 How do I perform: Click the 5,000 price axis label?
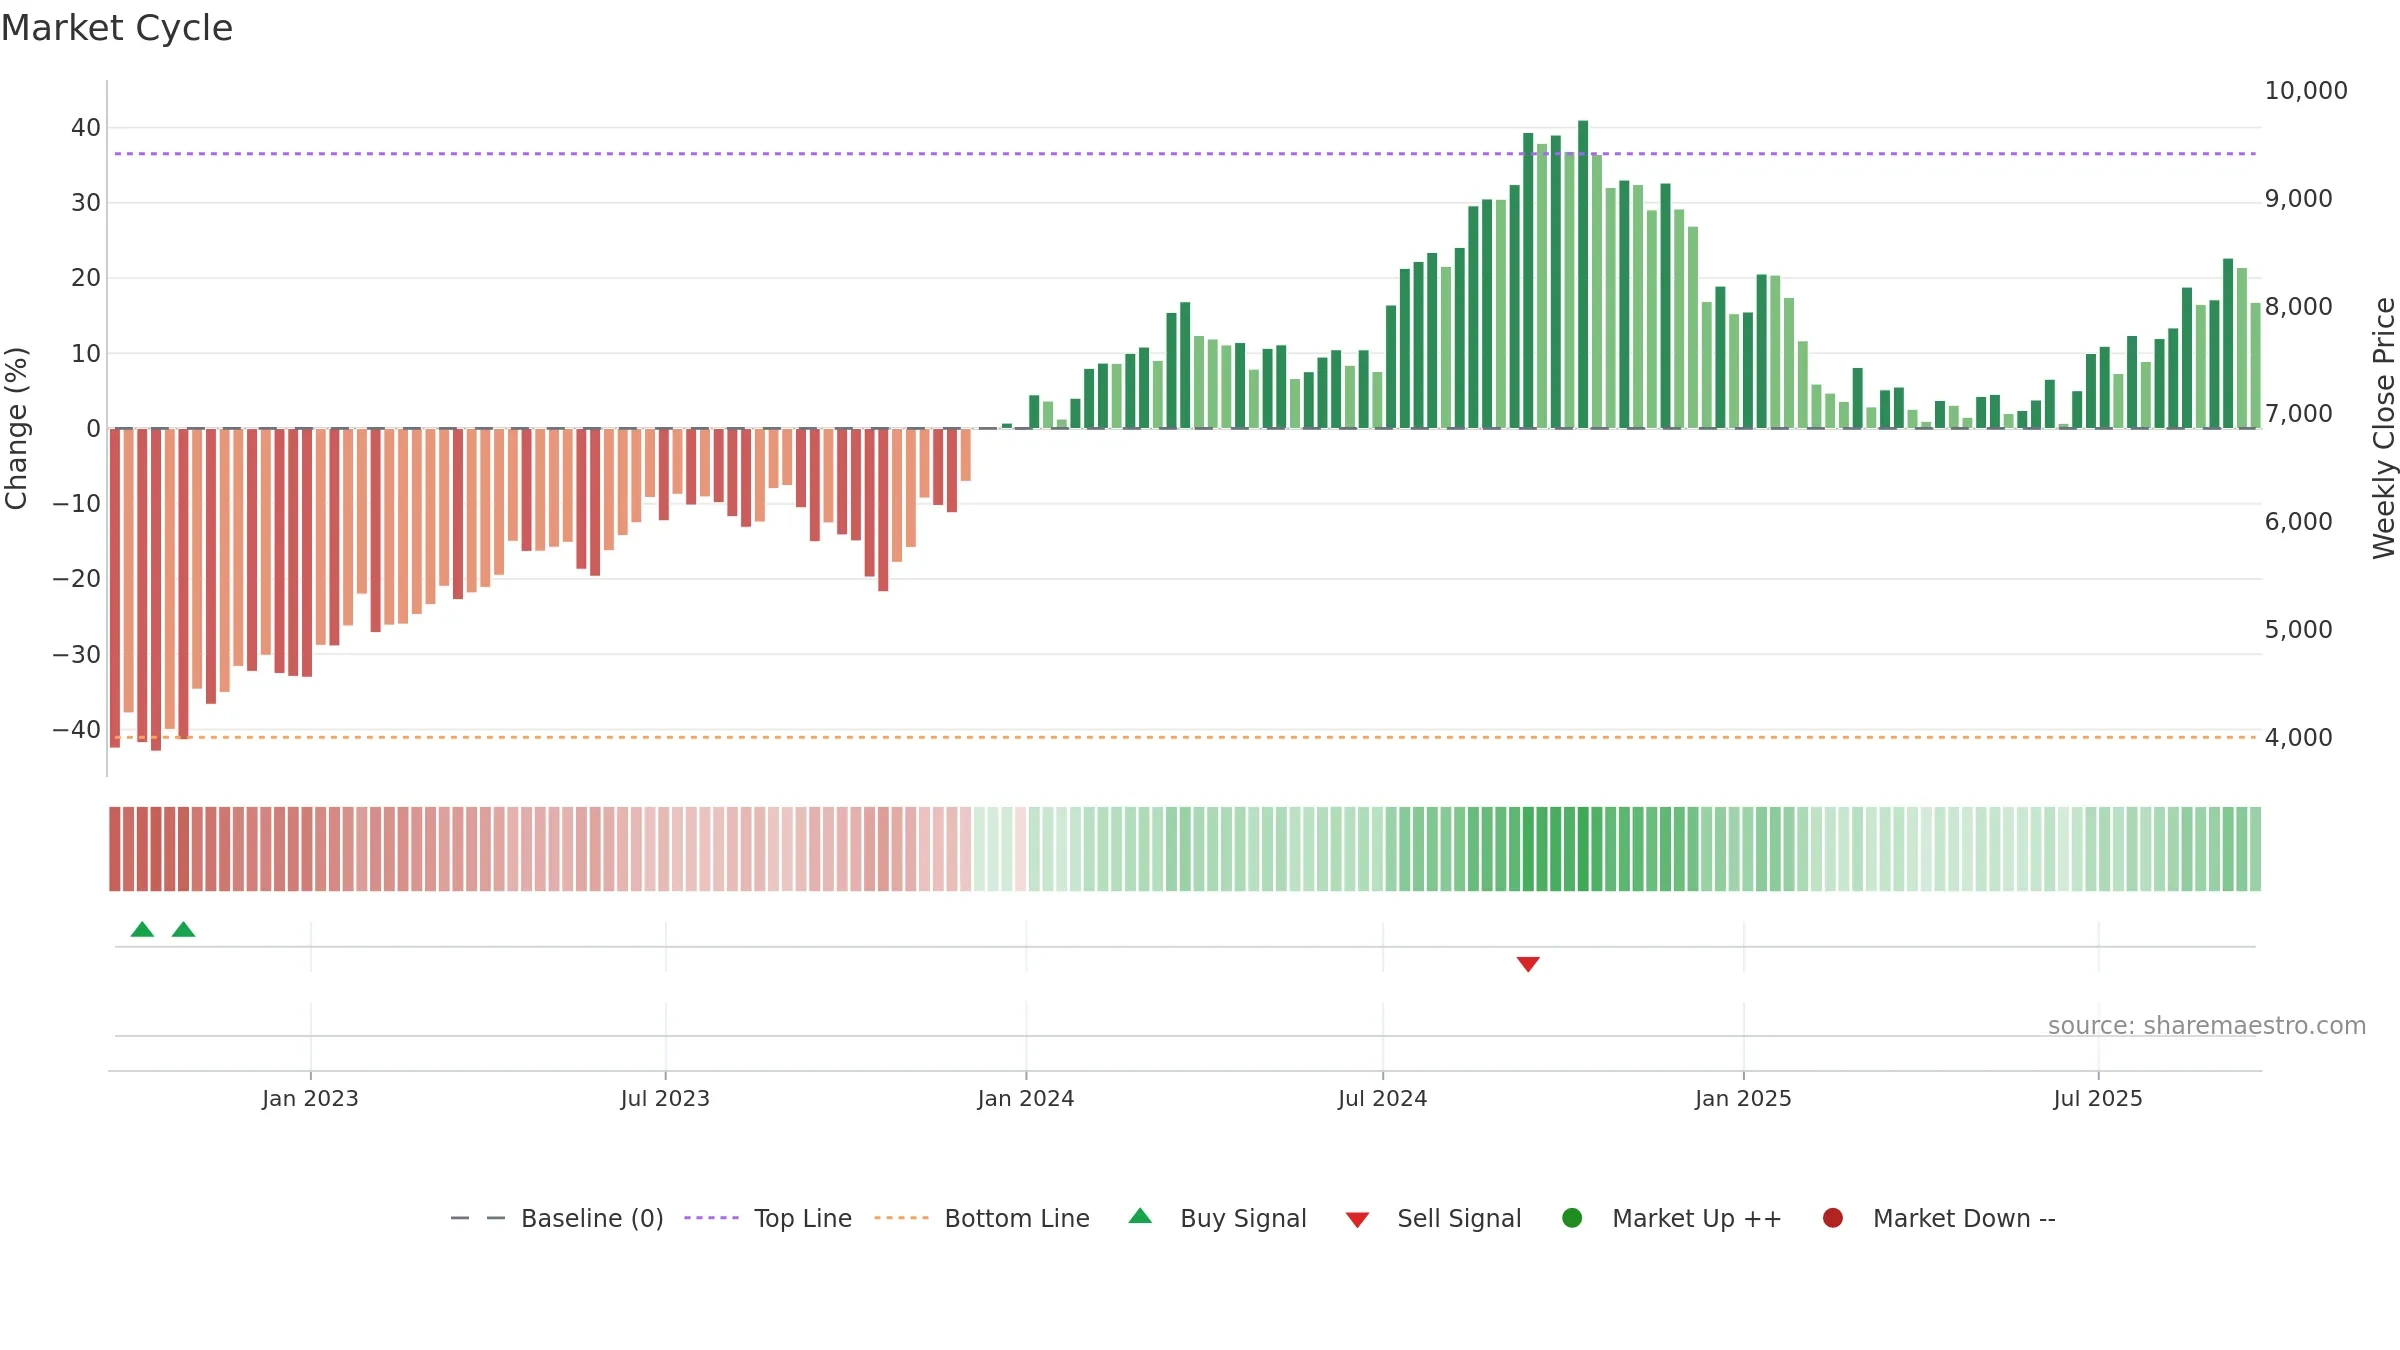coord(2298,630)
